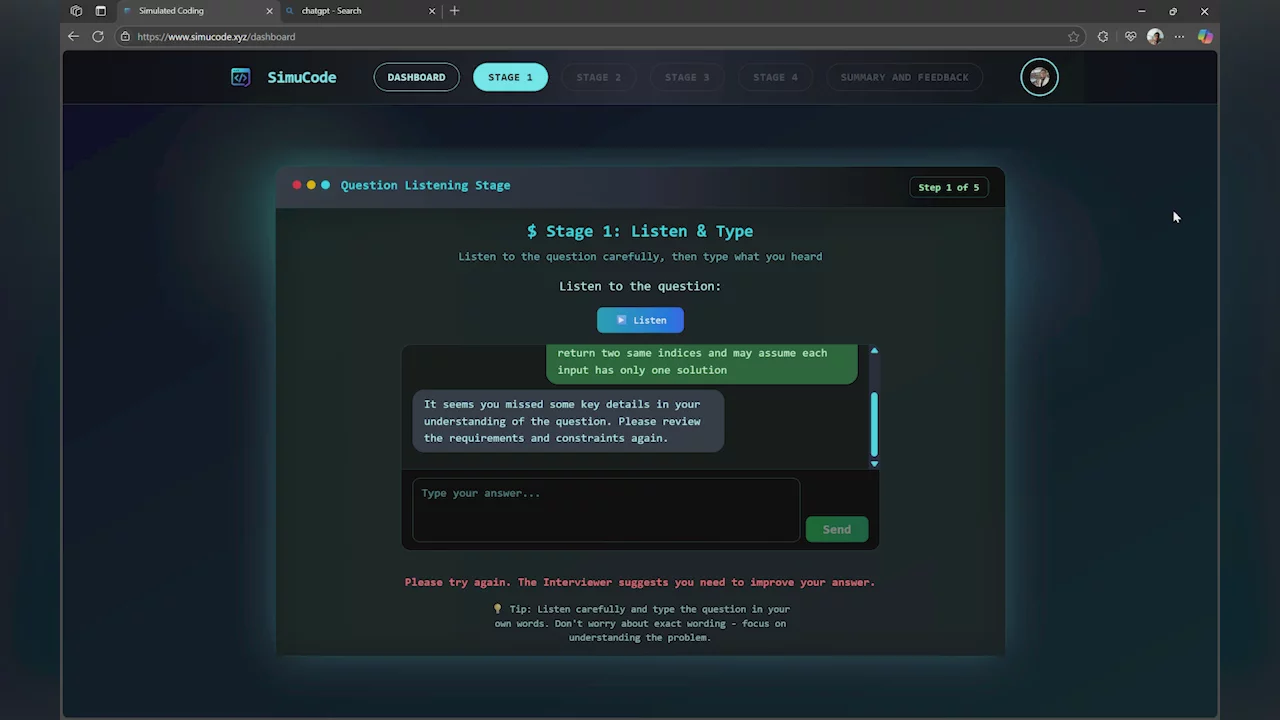Click the chat scrollbar up arrow
The image size is (1280, 720).
click(x=874, y=351)
